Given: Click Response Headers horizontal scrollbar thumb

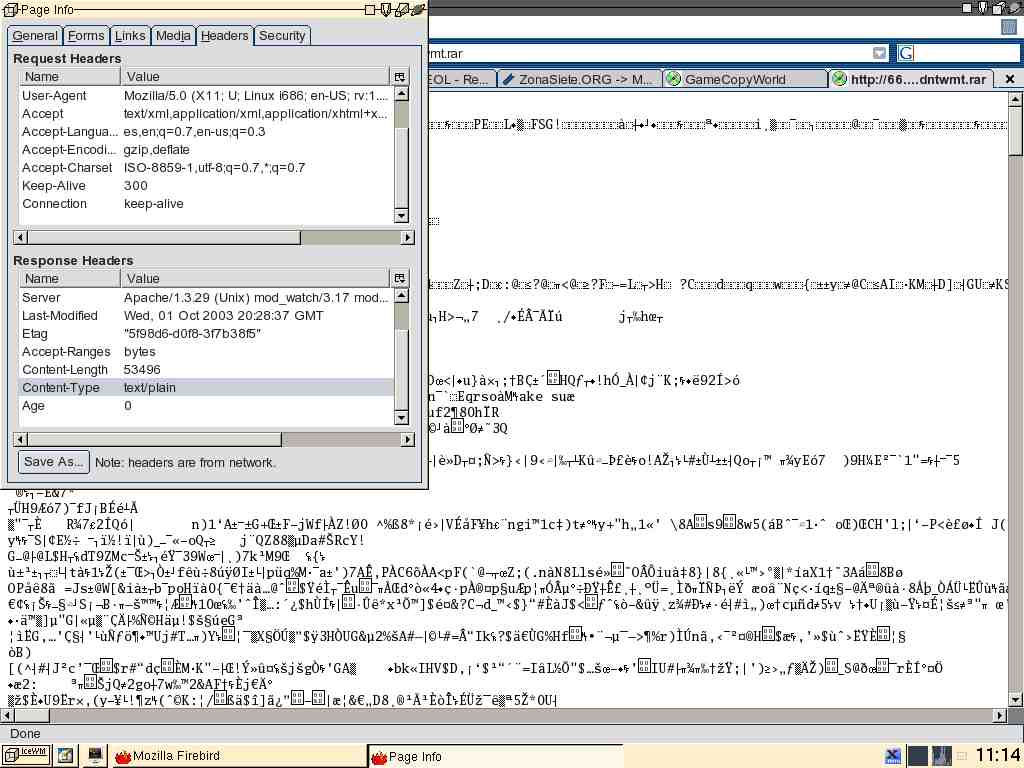Looking at the screenshot, I should 155,440.
